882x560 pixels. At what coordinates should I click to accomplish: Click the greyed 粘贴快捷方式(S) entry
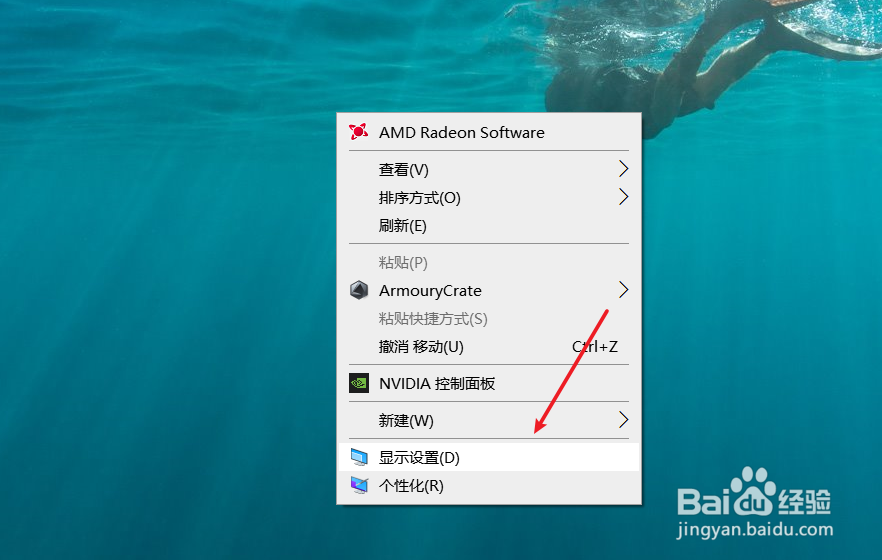(488, 319)
